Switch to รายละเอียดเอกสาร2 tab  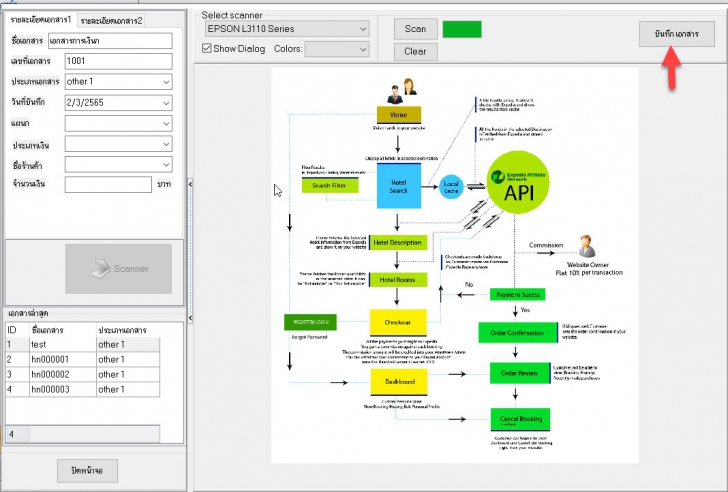[x=111, y=21]
